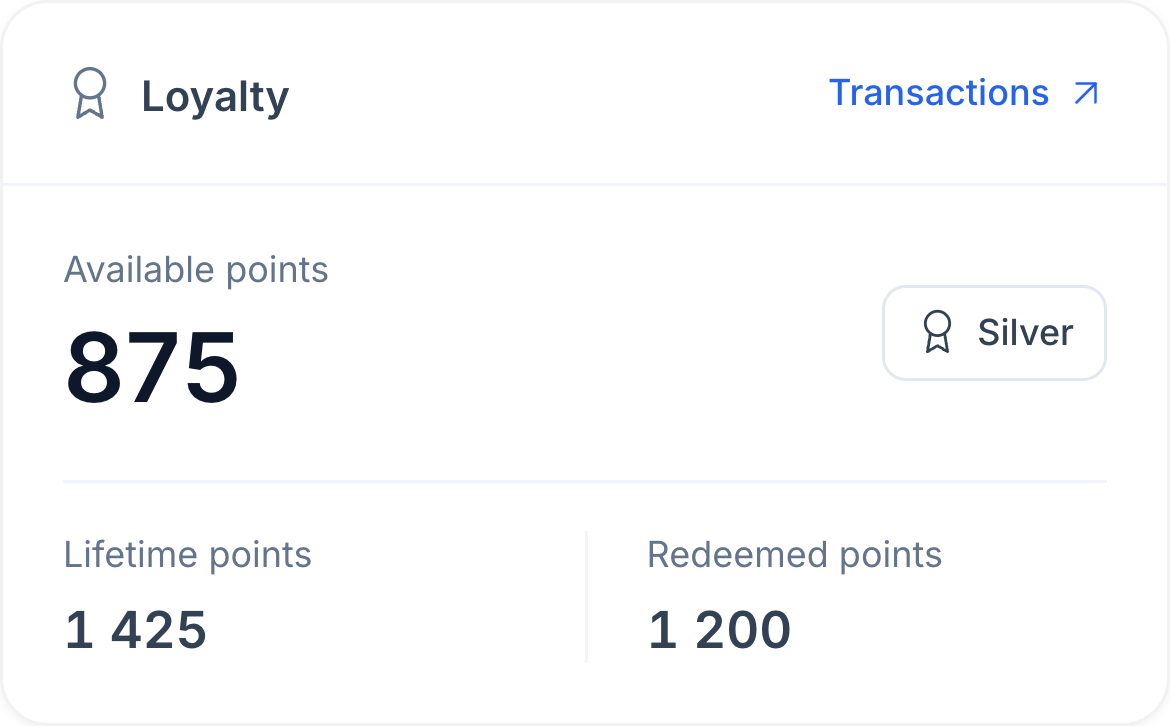The height and width of the screenshot is (726, 1170).
Task: Click the vertical divider between Lifetime and Redeemed
Action: coord(586,597)
